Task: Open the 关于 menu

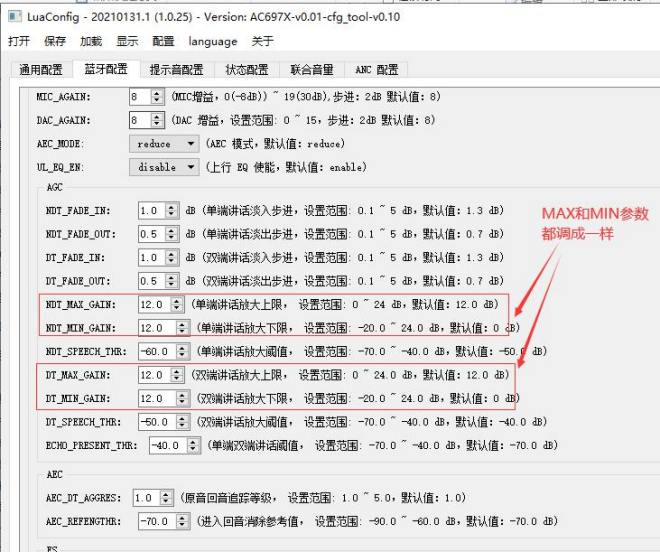Action: pos(262,41)
